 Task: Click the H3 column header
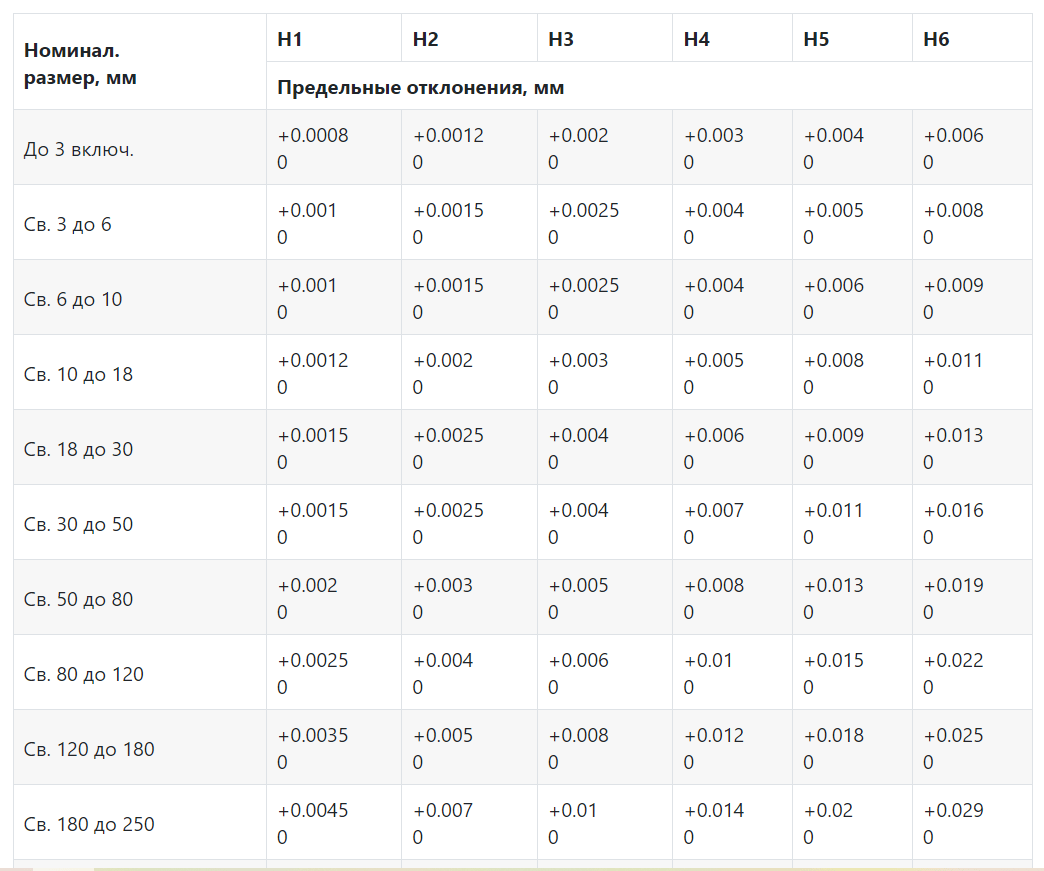[x=561, y=39]
